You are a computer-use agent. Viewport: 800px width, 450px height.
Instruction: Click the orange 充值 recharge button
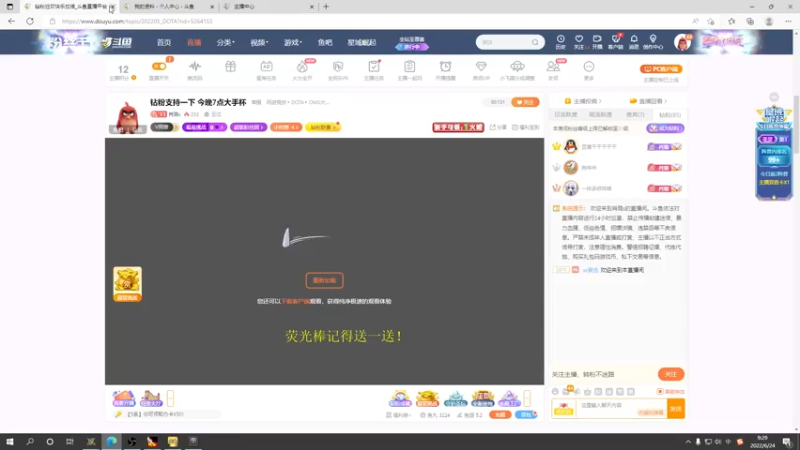point(500,415)
